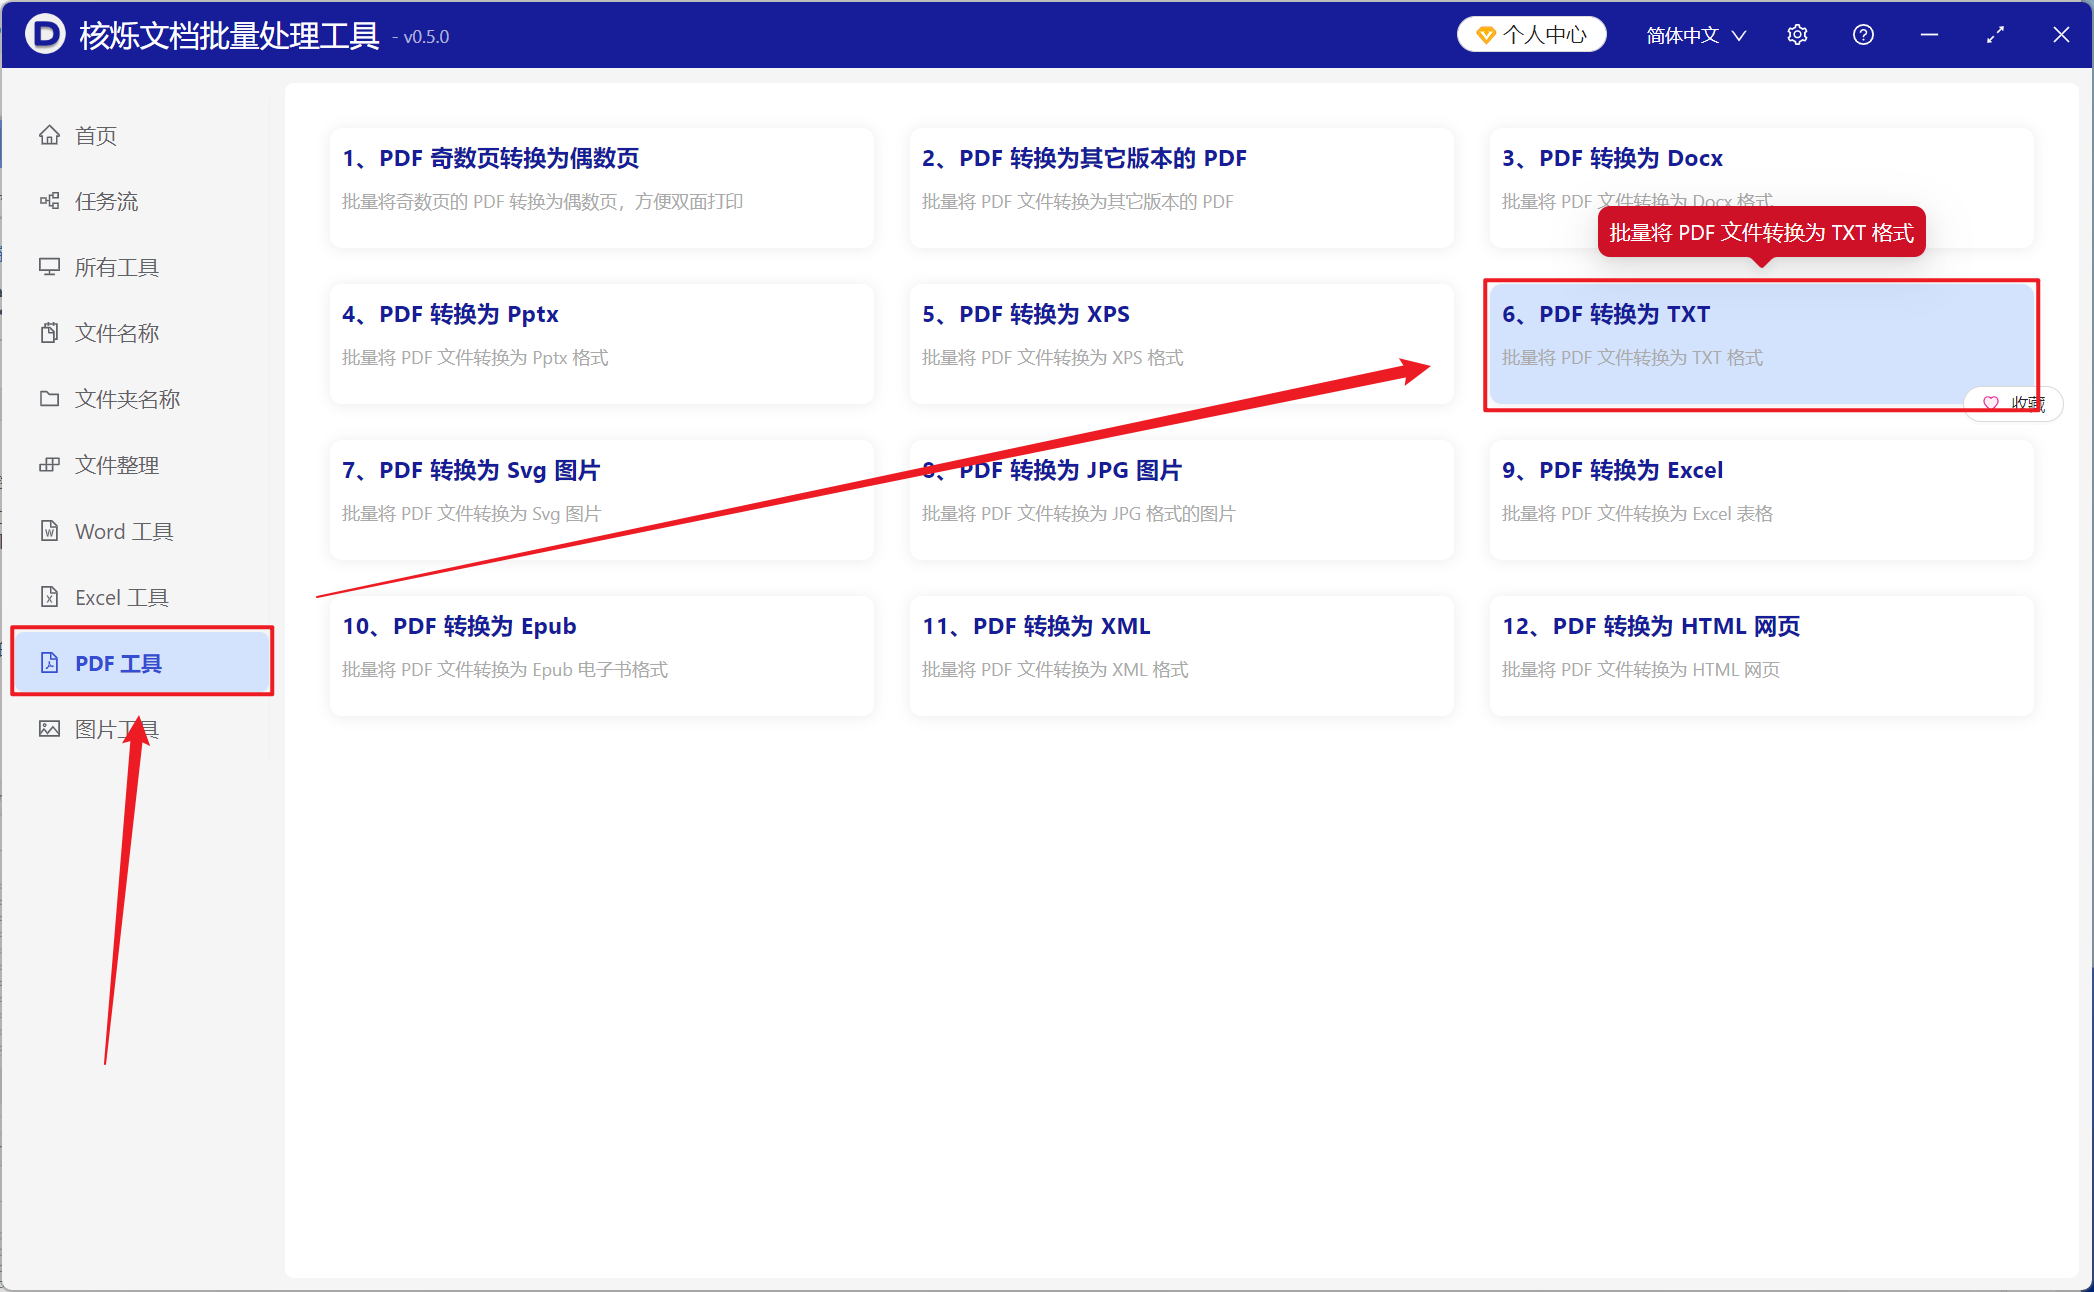
Task: Click description 批量将 PDF 文件转换为 XPS 格式
Action: pos(1052,358)
